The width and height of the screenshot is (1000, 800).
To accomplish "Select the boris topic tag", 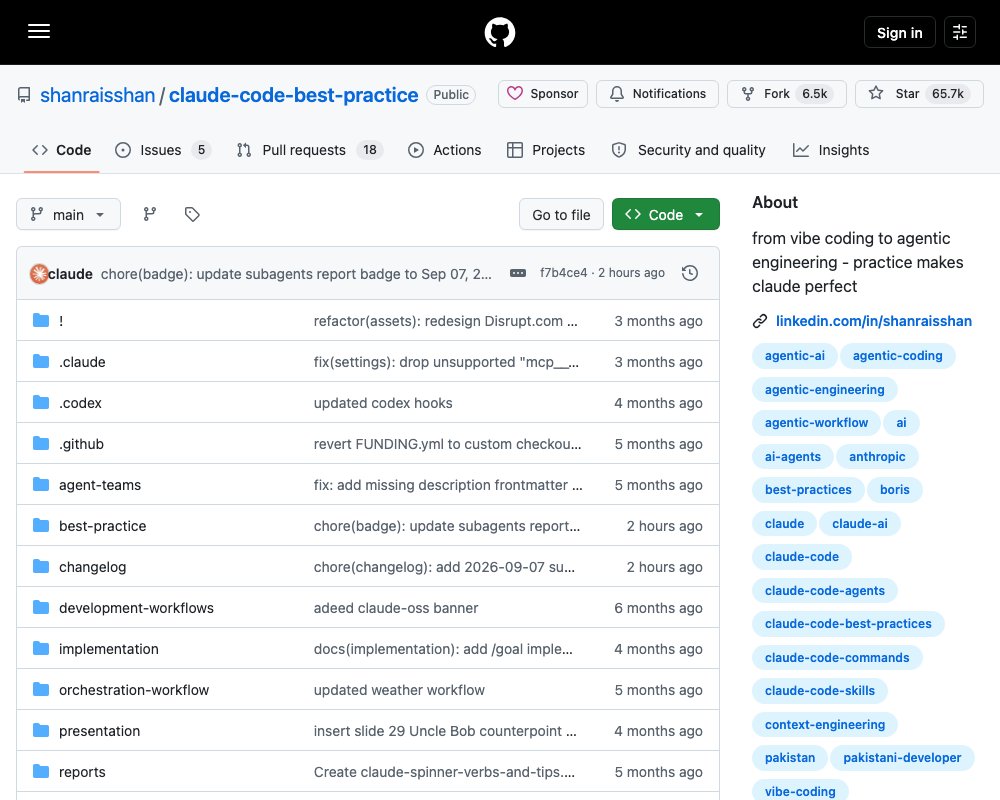I will point(895,490).
